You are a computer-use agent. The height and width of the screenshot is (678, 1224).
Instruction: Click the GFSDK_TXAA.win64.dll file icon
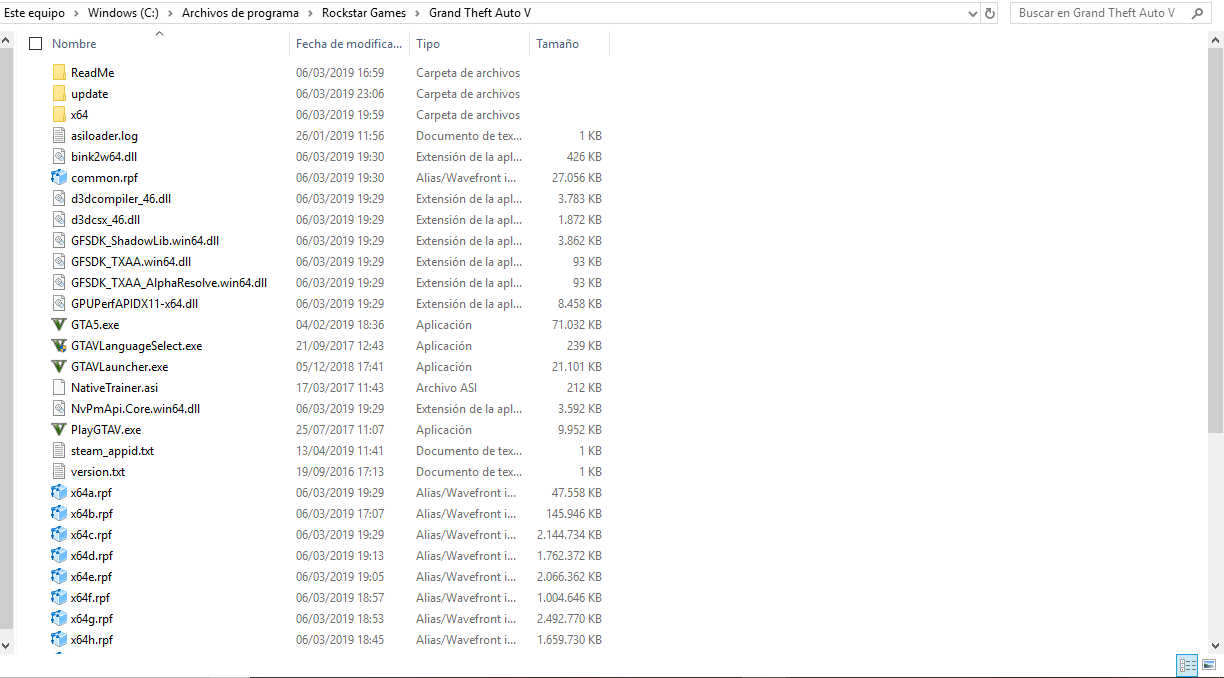pyautogui.click(x=59, y=262)
